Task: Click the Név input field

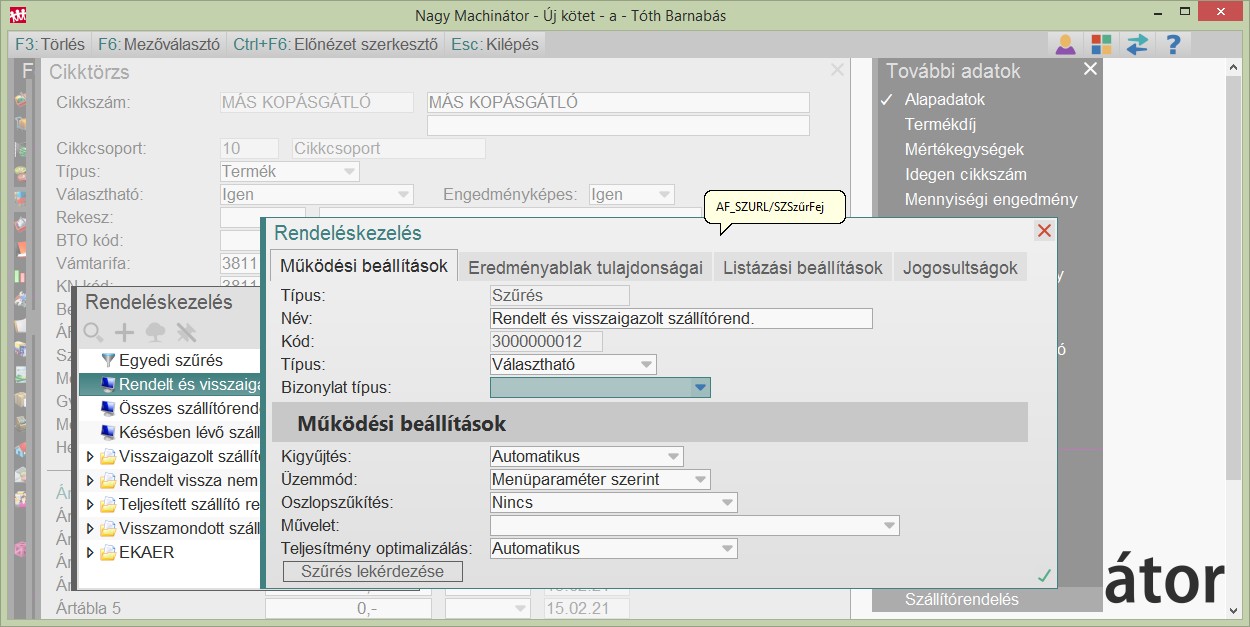Action: [681, 319]
